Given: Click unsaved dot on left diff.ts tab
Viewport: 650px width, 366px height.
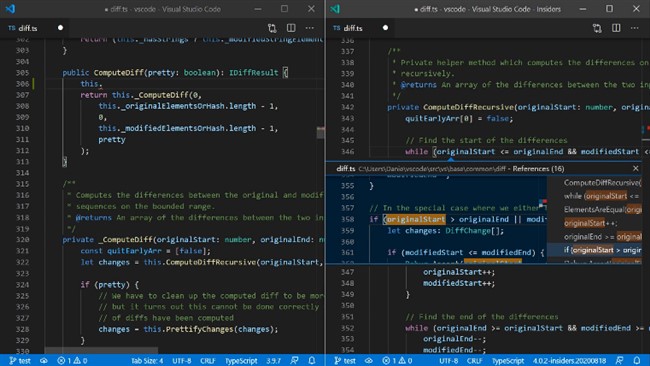Looking at the screenshot, I should pos(61,28).
